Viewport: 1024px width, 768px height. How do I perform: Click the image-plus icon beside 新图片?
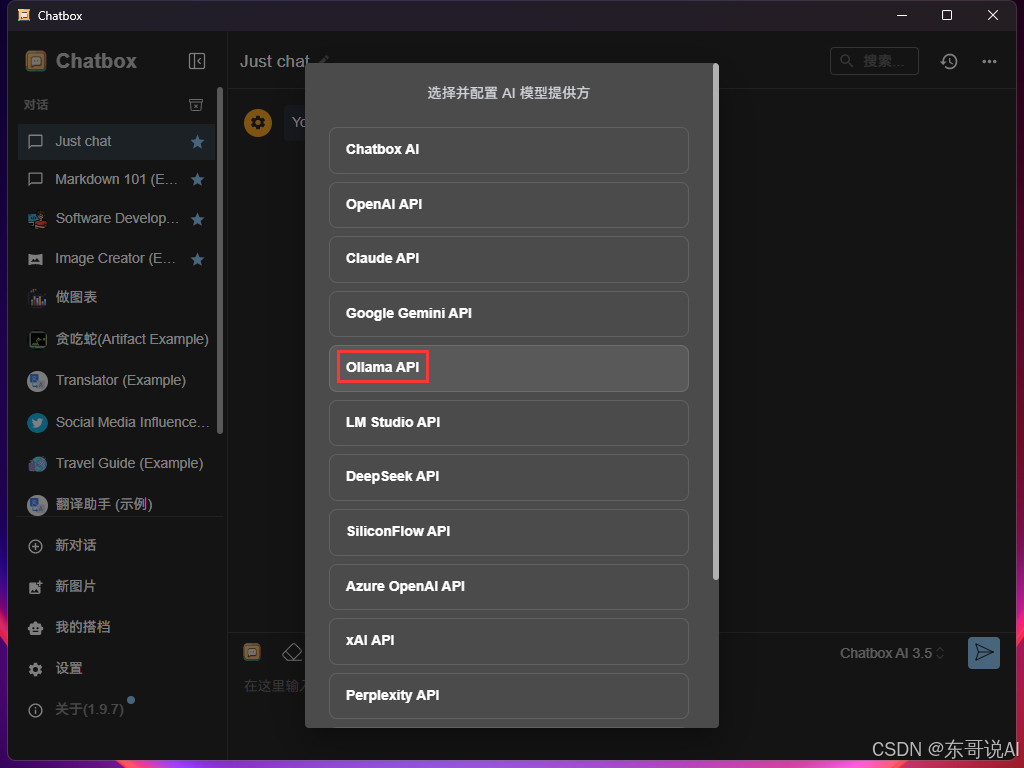click(x=35, y=587)
